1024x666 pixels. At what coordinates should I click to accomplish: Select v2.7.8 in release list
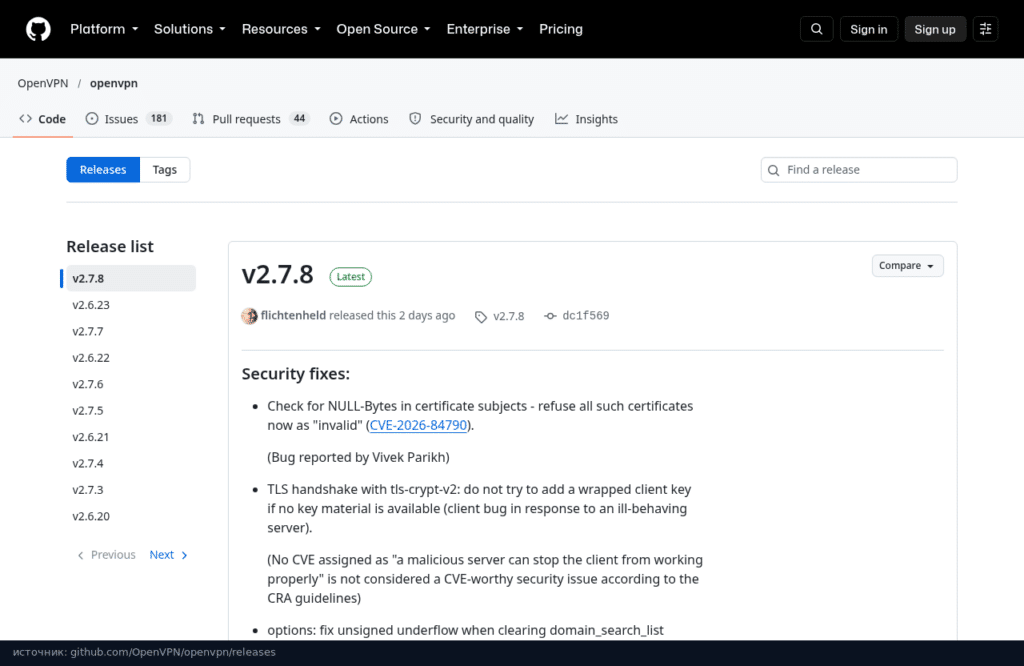(131, 278)
